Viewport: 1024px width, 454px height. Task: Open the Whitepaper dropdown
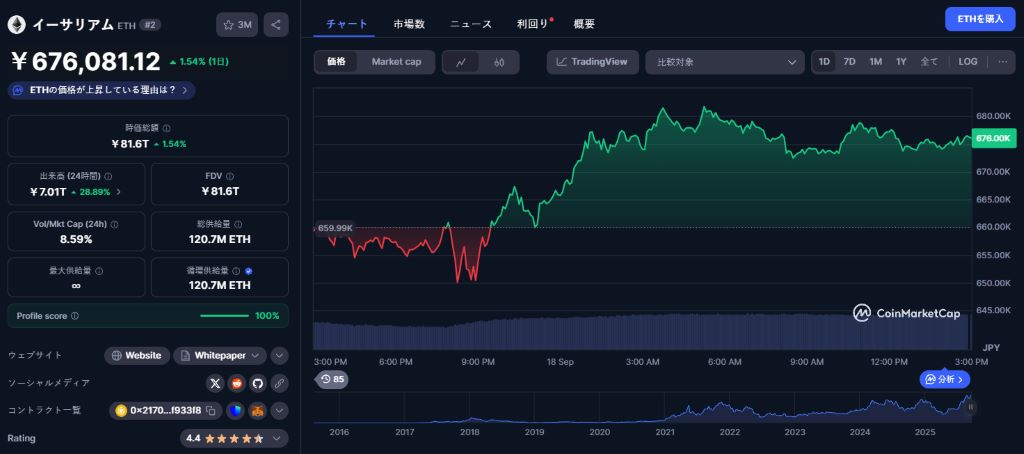coord(219,355)
